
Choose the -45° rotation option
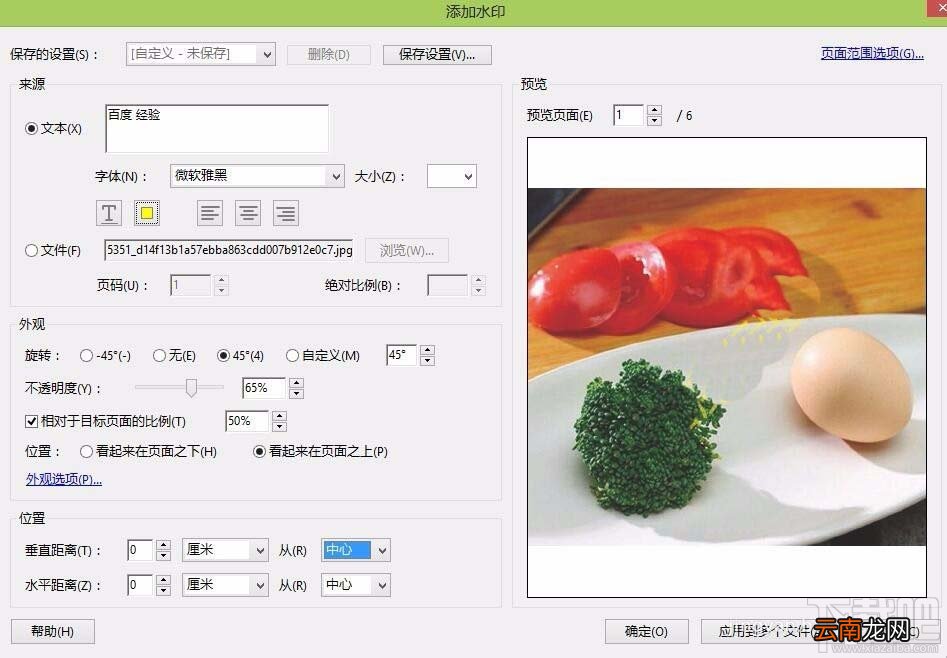click(x=86, y=356)
